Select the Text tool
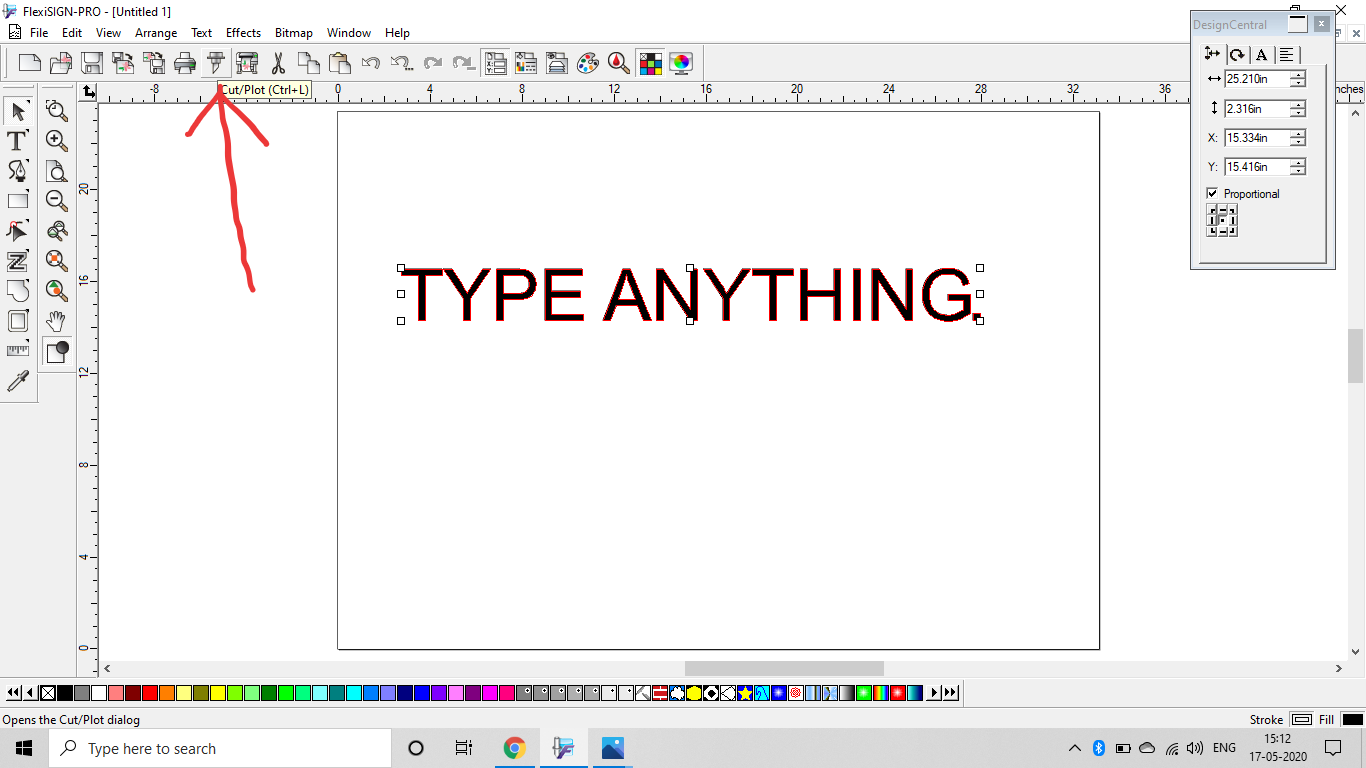Image resolution: width=1366 pixels, height=768 pixels. (18, 141)
